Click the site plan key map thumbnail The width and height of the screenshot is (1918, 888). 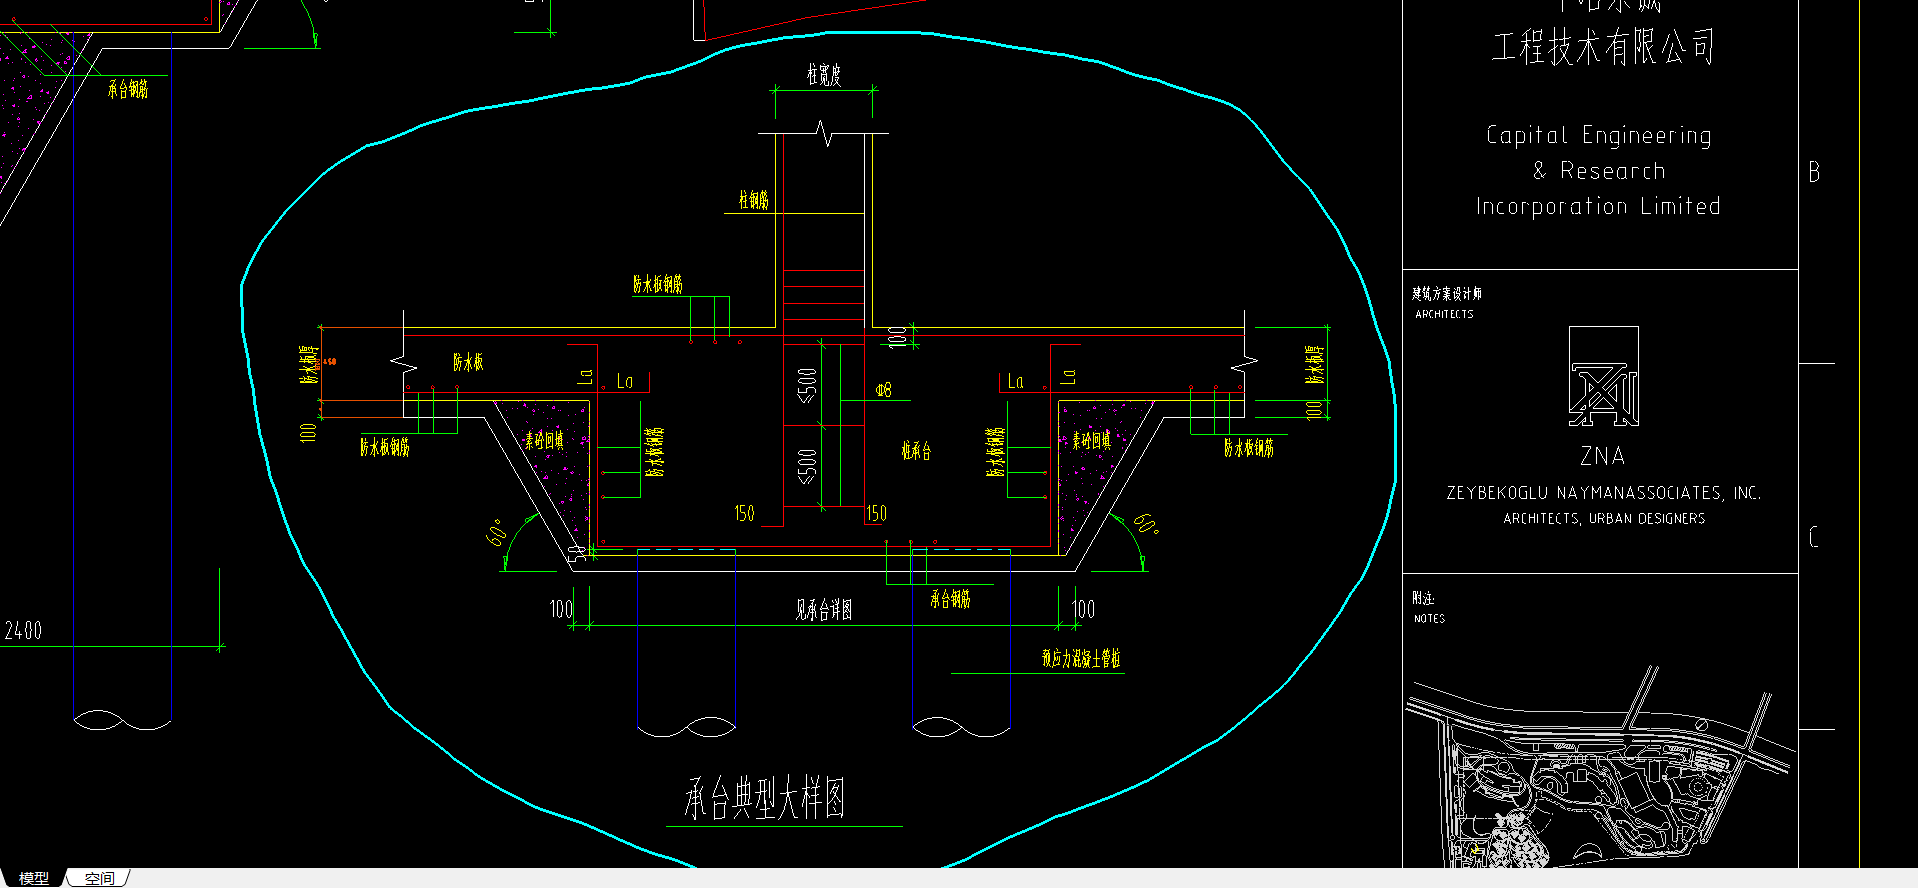[1600, 766]
